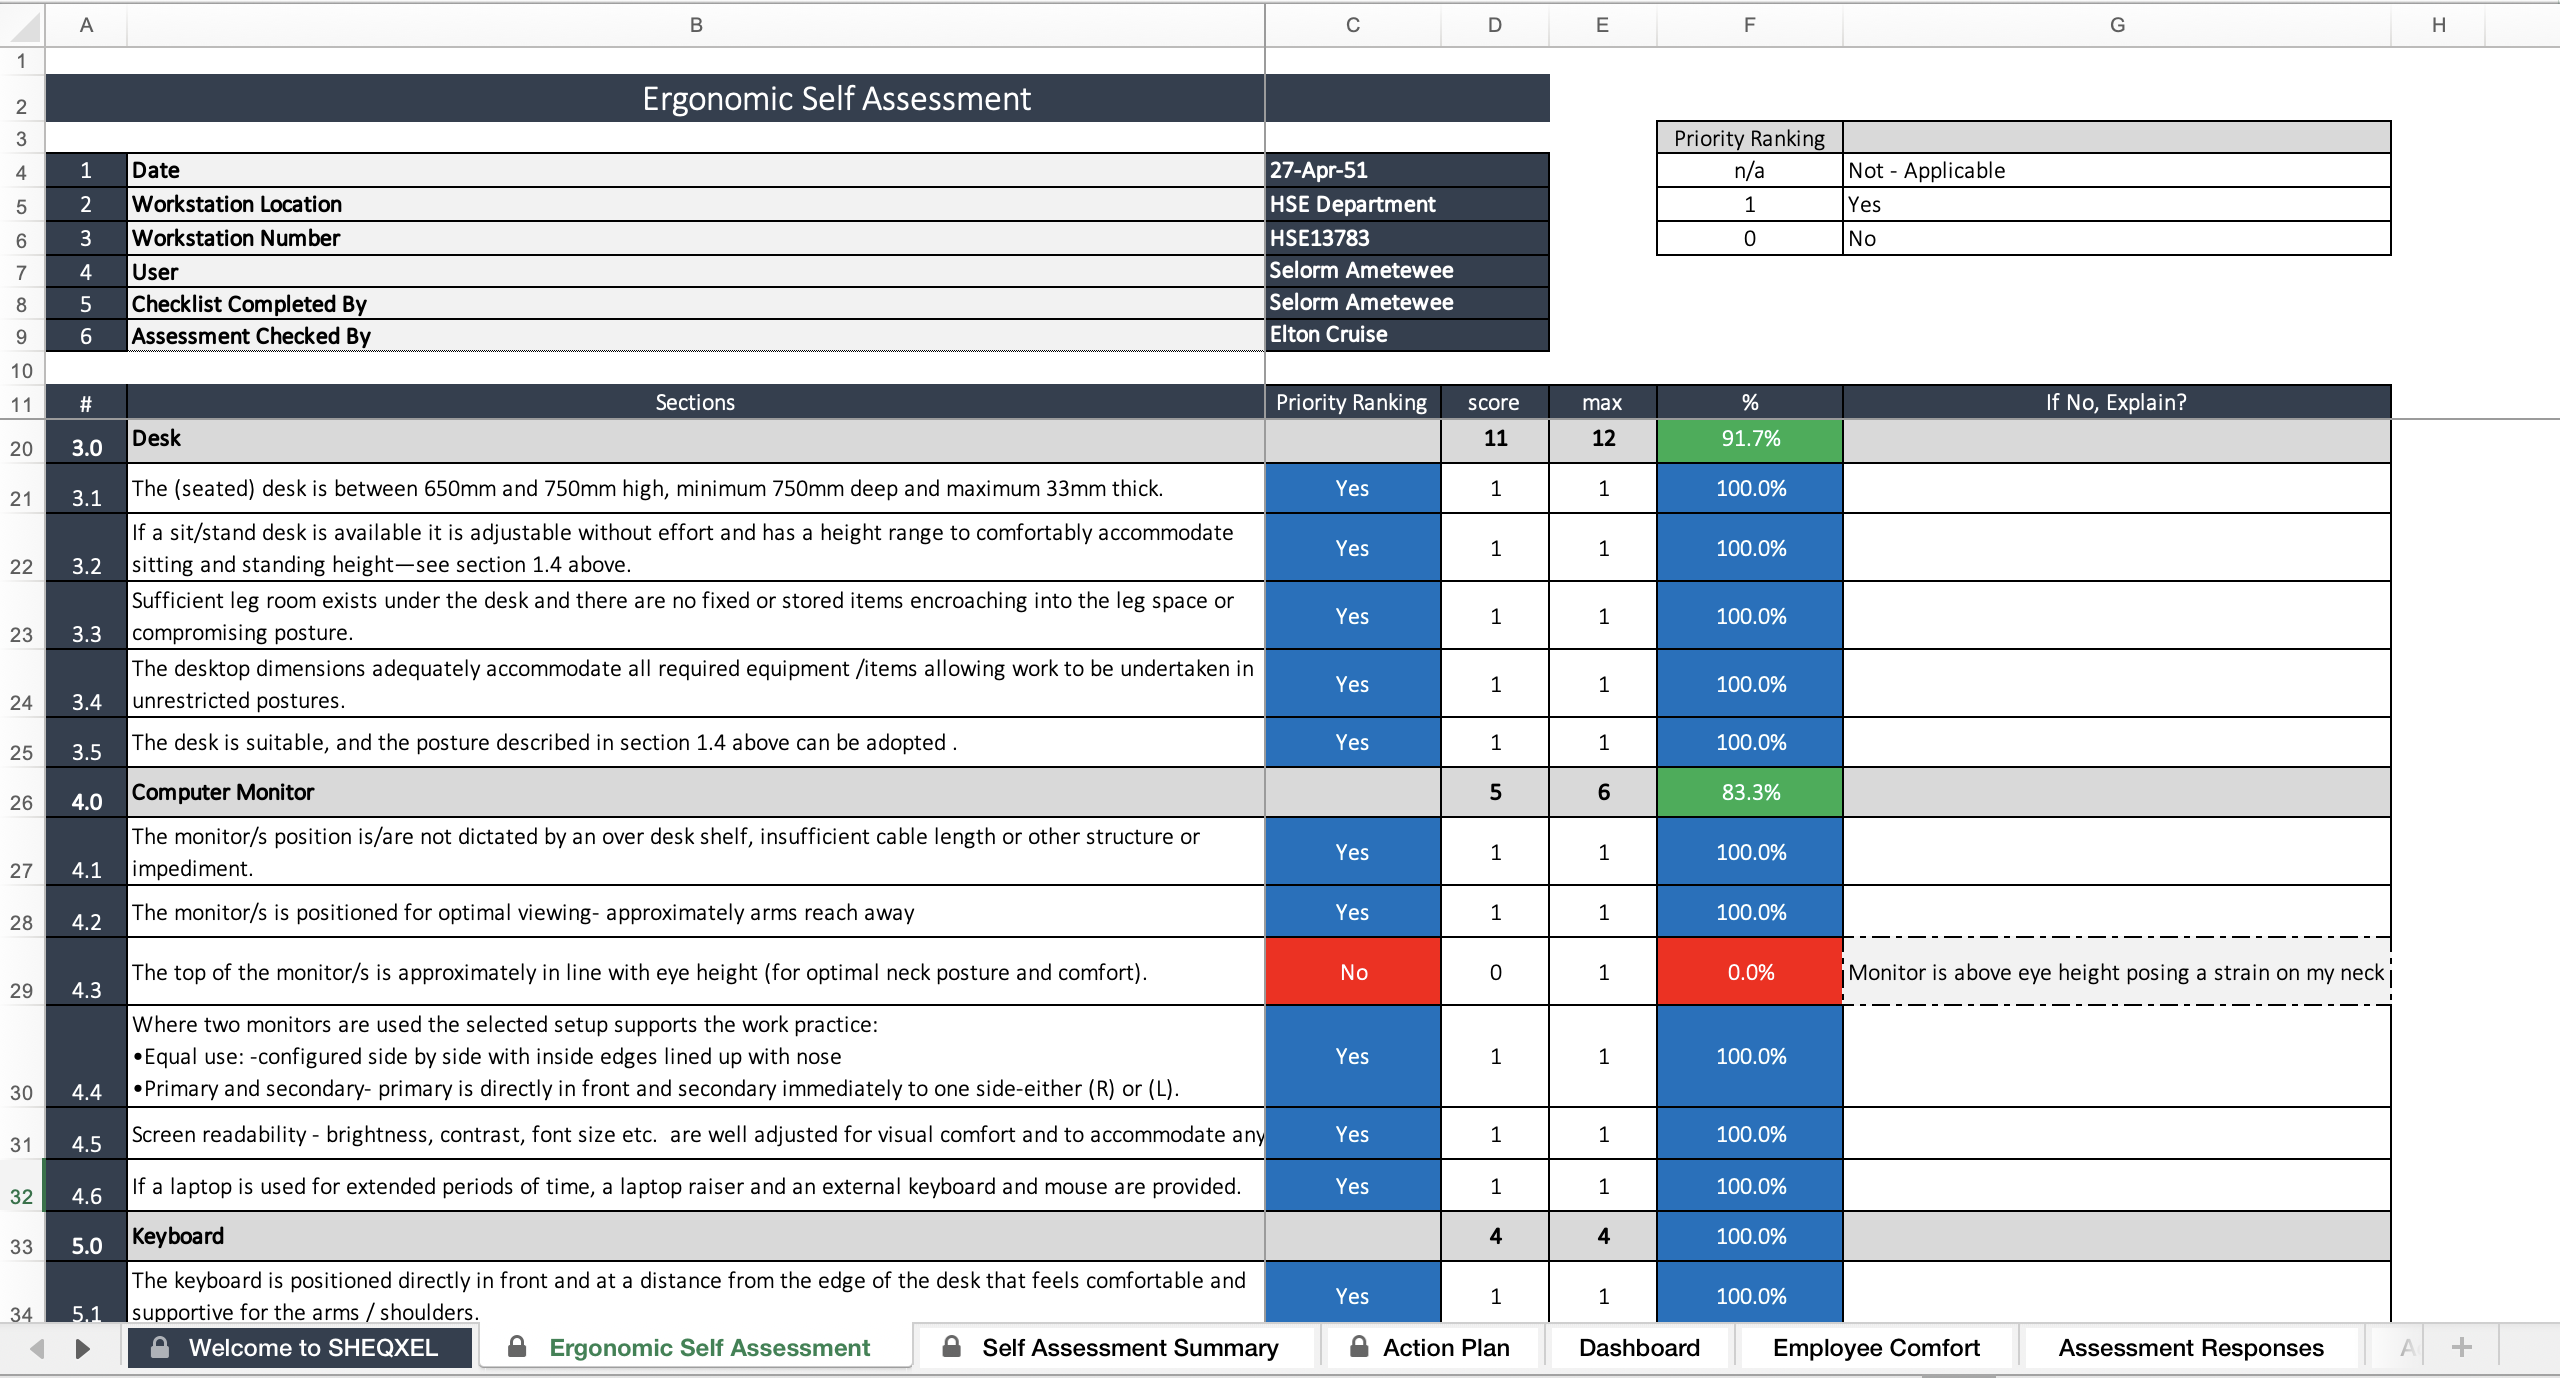Click the Computer Monitor max value 6
Image resolution: width=2560 pixels, height=1378 pixels.
pyautogui.click(x=1603, y=792)
